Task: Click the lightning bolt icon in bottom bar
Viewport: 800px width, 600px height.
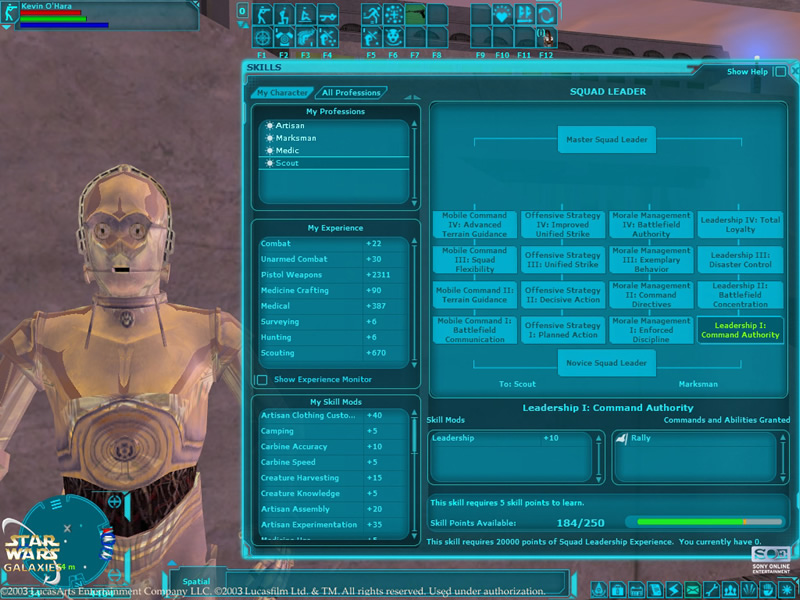Action: [x=673, y=589]
